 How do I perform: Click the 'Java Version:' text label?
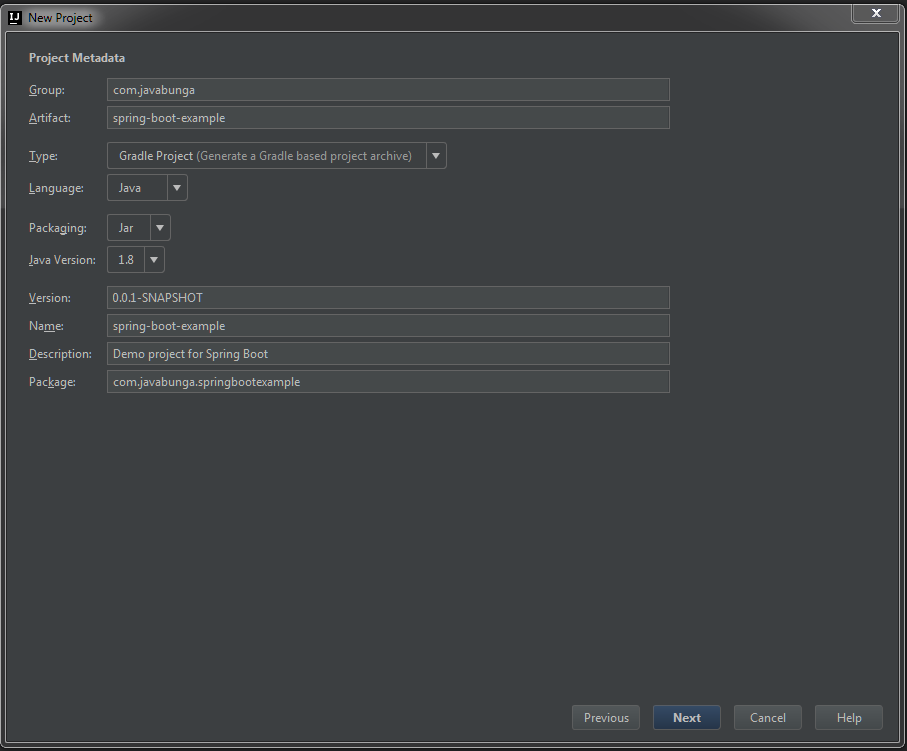click(x=62, y=260)
